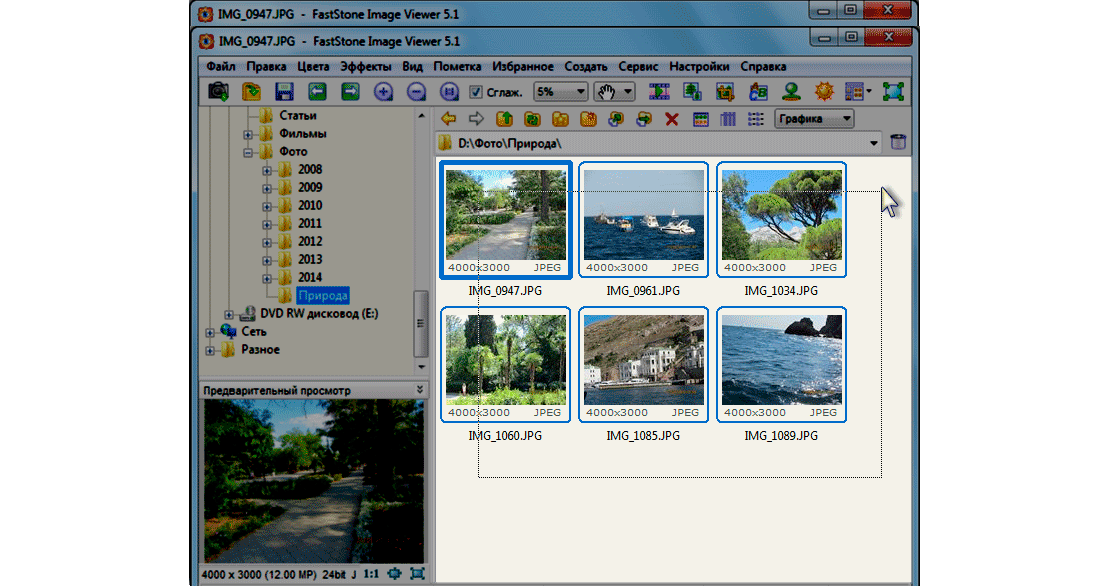Click the zoom out magnifier icon
The height and width of the screenshot is (586, 1096).
tap(416, 92)
